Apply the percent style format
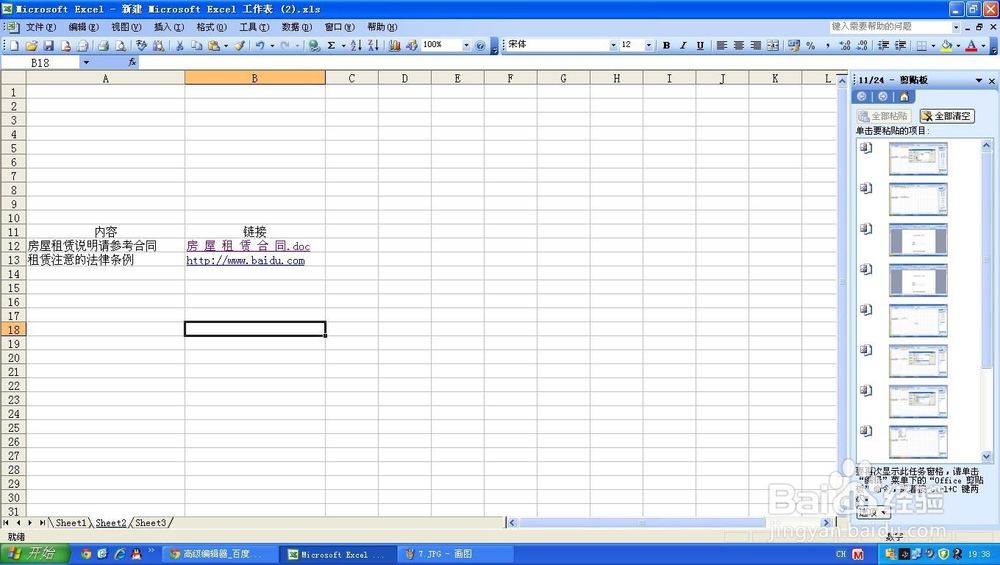 tap(811, 45)
